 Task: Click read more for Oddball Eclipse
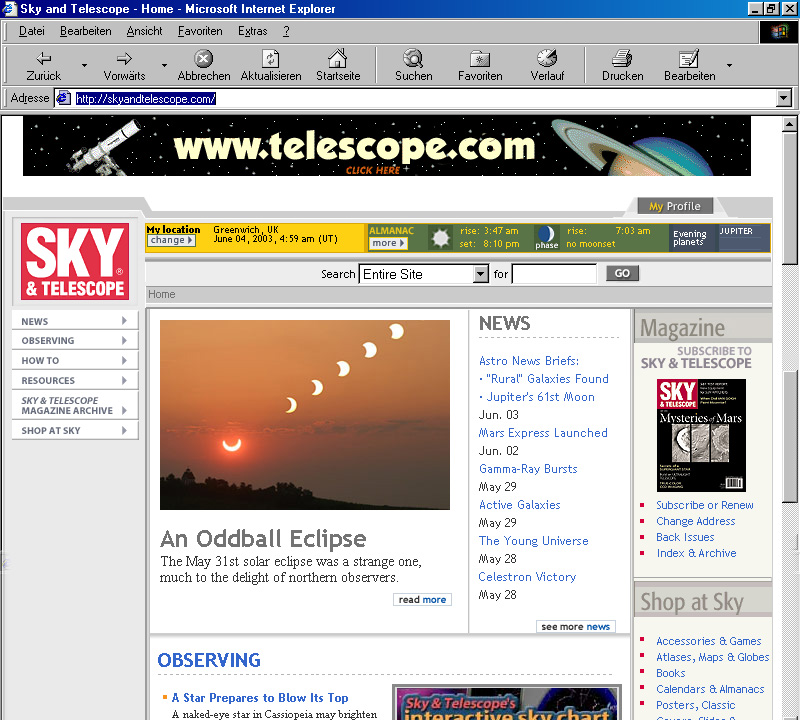[x=422, y=600]
